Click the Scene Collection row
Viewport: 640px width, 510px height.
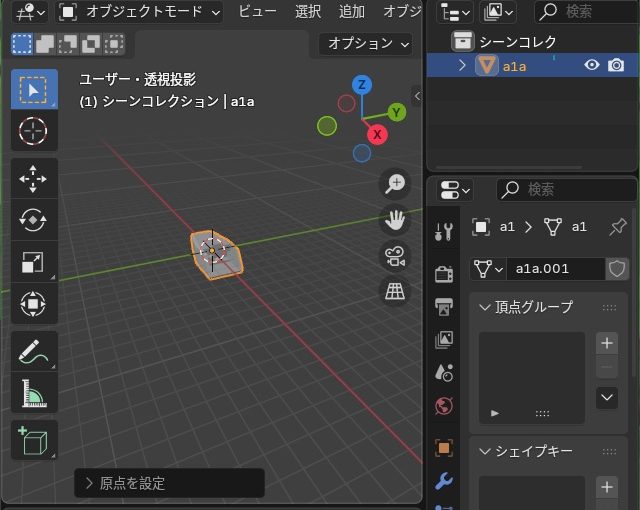[x=533, y=41]
